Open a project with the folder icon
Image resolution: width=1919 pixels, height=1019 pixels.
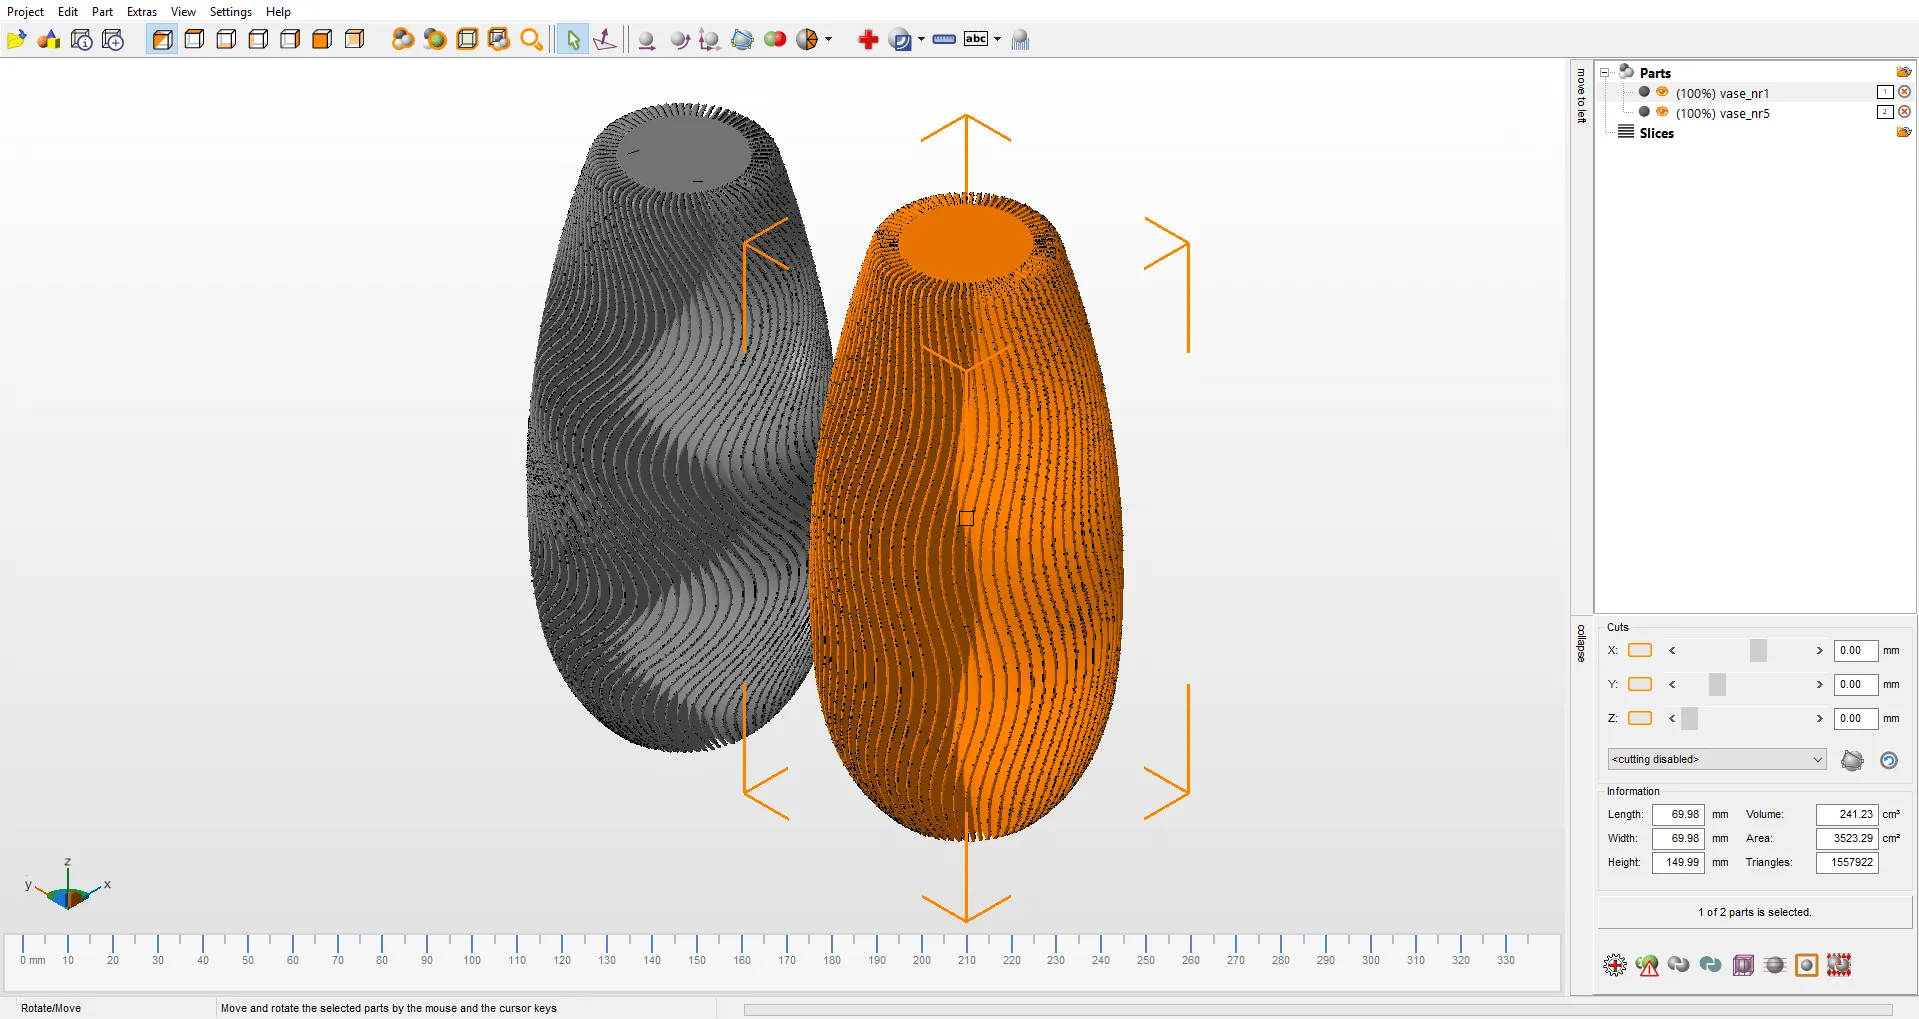pyautogui.click(x=16, y=40)
